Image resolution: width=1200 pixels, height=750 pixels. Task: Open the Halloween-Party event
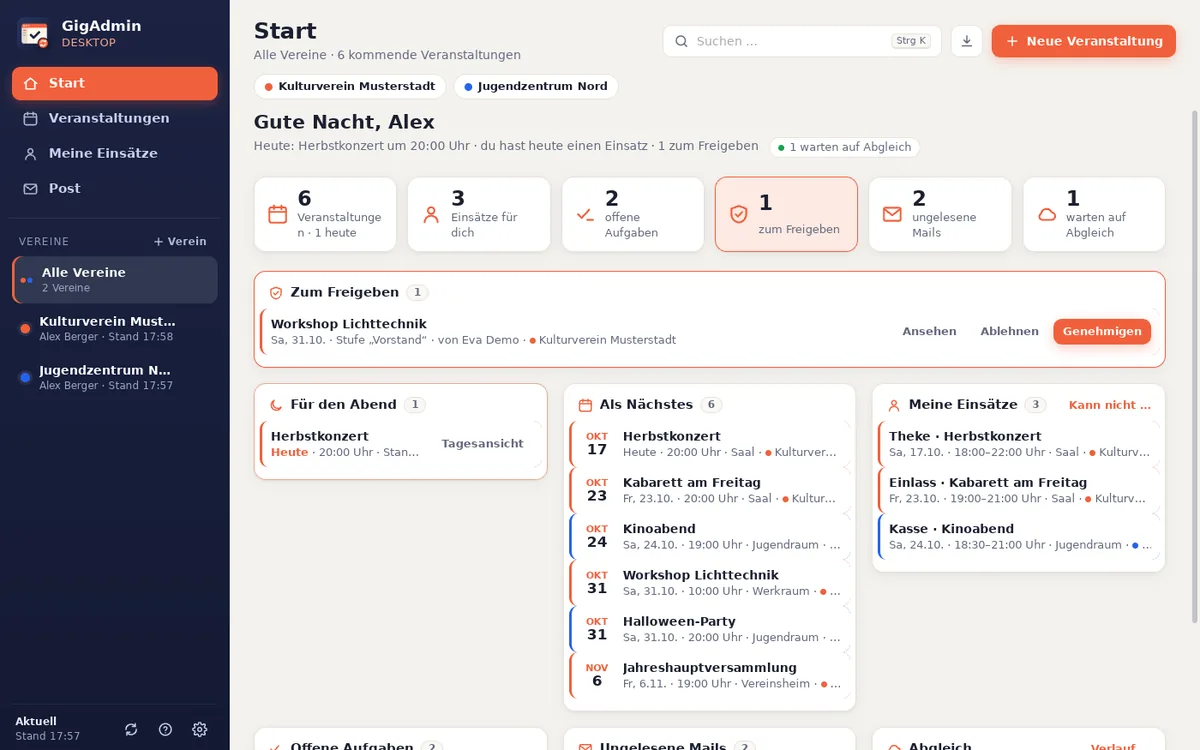tap(709, 629)
